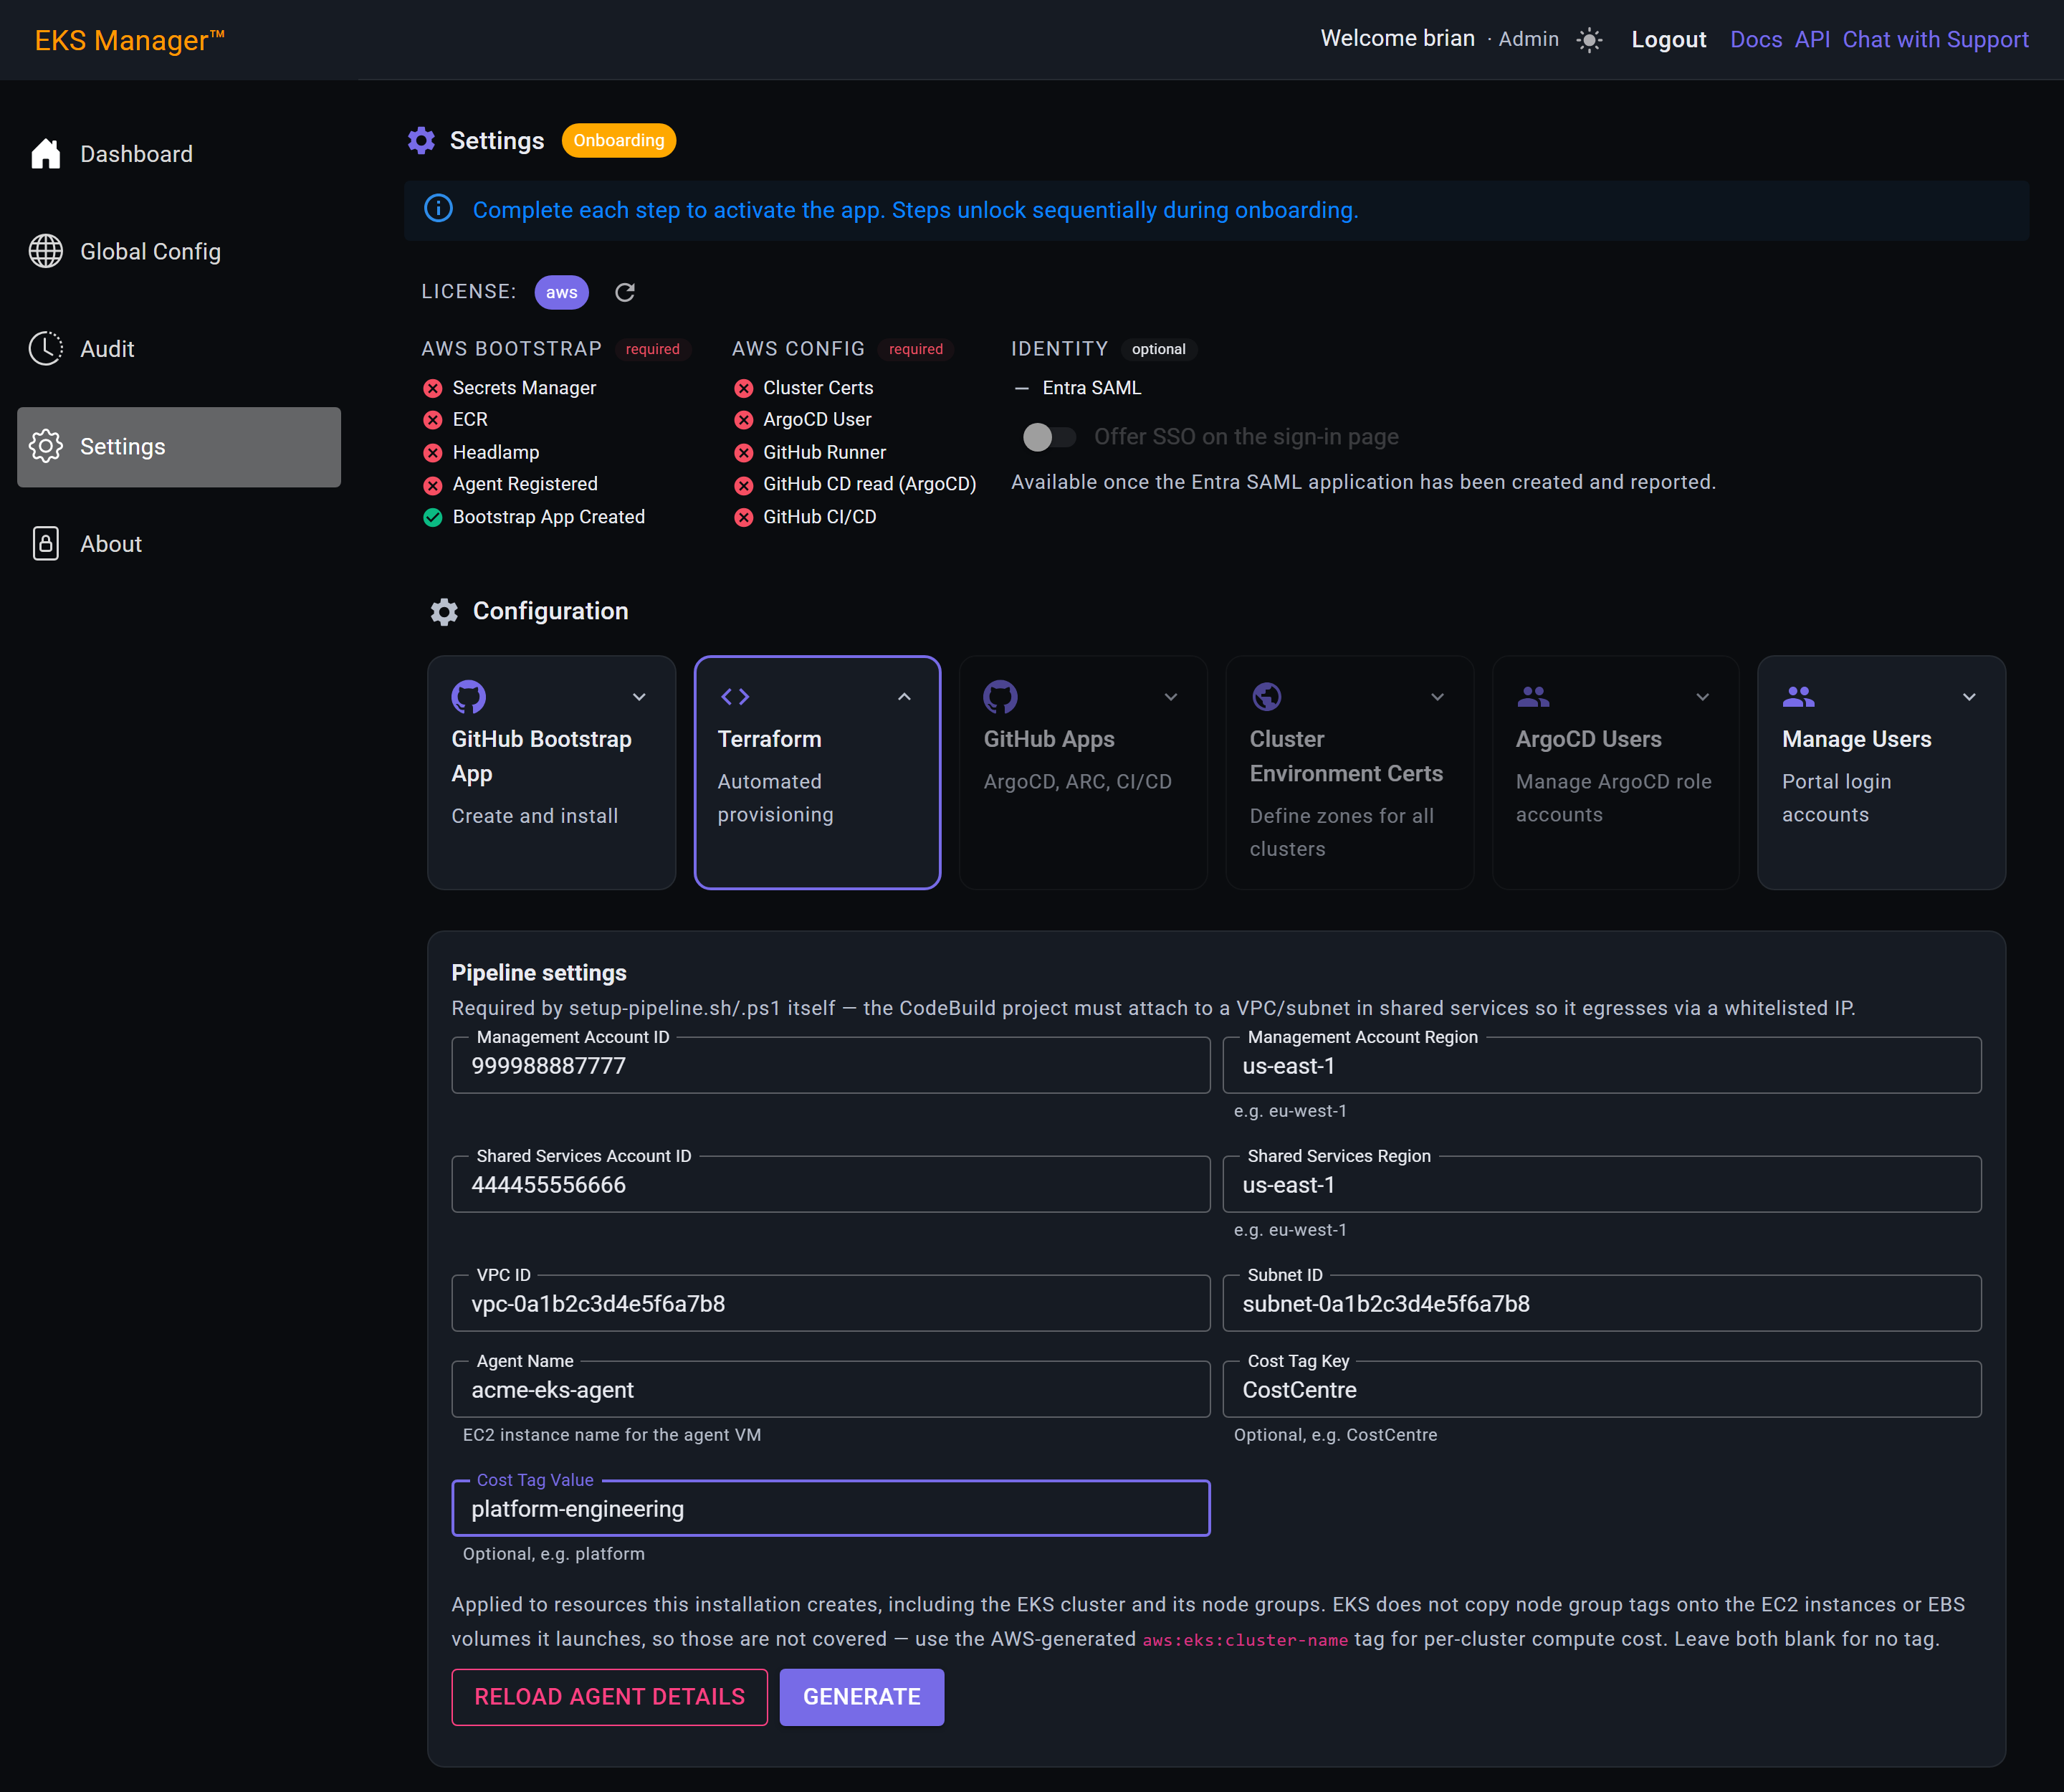Toggle Offer SSO on the sign-in page switch
This screenshot has height=1792, width=2064.
coord(1048,437)
